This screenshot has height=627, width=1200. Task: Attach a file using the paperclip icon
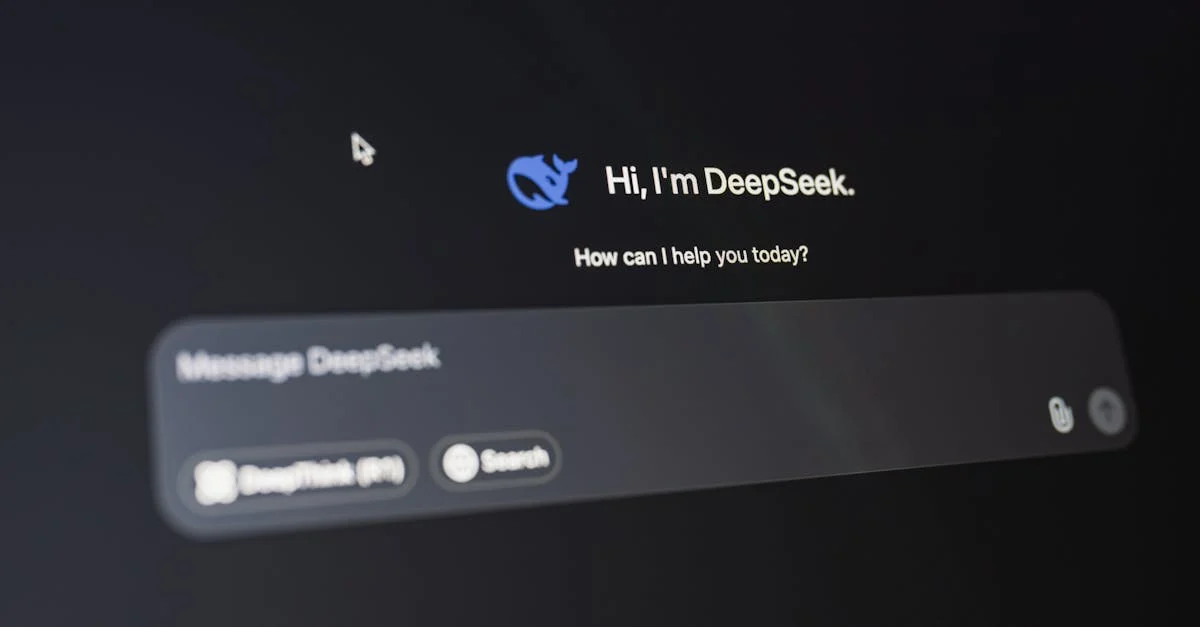pyautogui.click(x=1060, y=414)
